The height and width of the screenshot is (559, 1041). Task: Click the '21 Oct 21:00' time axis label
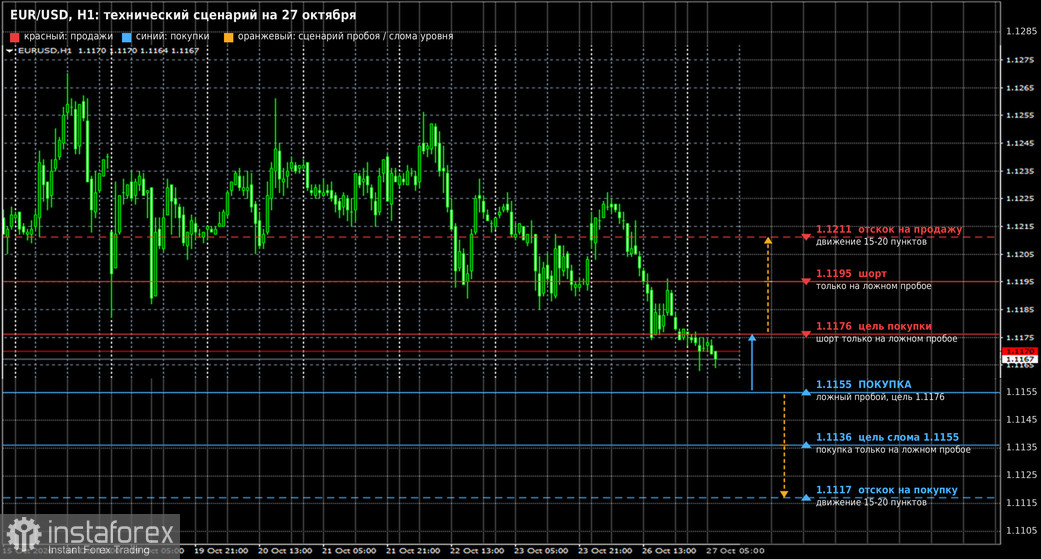tap(413, 551)
